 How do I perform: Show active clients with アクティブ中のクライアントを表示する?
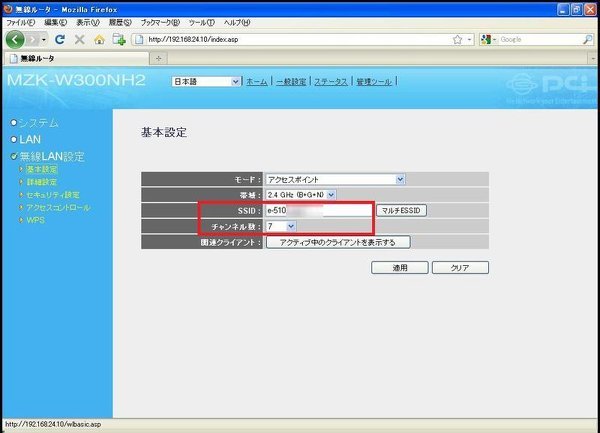coord(337,242)
